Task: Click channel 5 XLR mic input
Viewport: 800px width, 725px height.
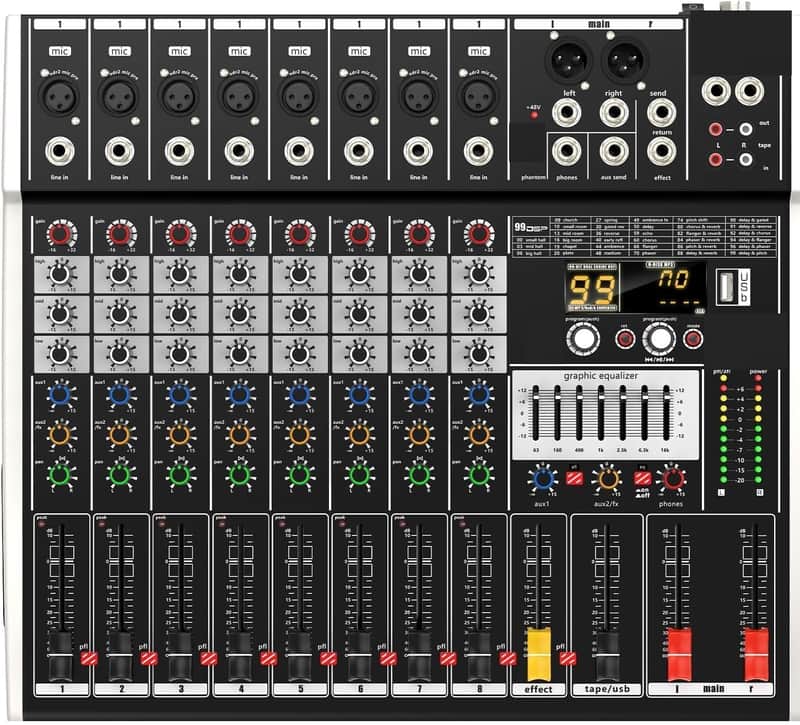Action: pyautogui.click(x=299, y=97)
